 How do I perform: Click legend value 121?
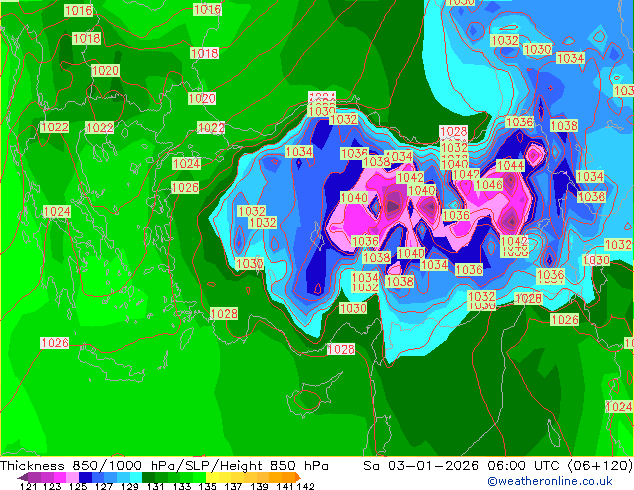(x=28, y=486)
